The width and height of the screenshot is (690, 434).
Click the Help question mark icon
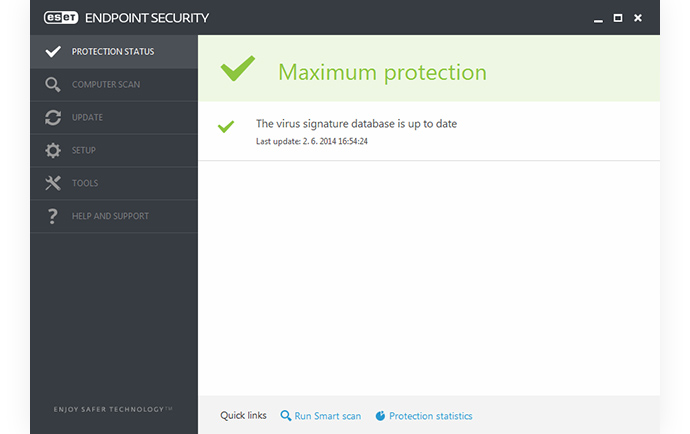click(x=52, y=216)
